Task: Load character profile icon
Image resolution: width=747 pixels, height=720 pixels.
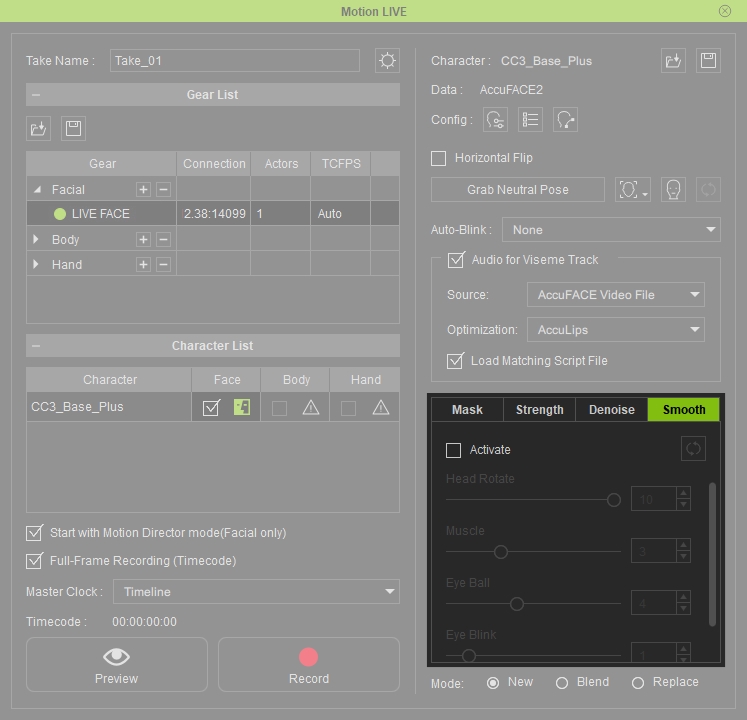Action: click(673, 61)
